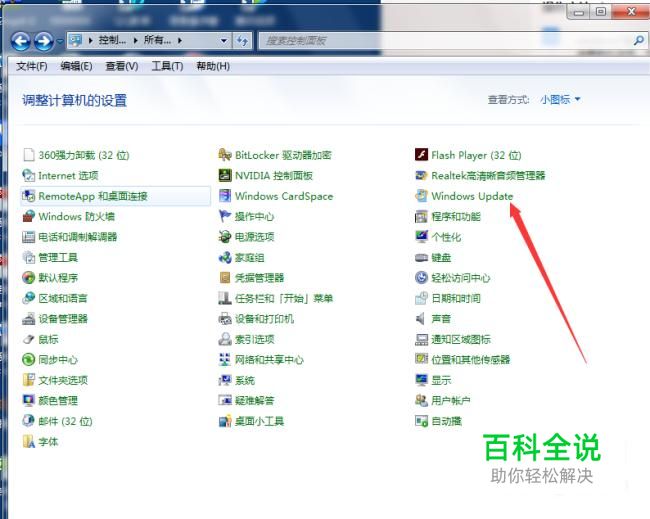Click the 所有... breadcrumb segment

pos(157,40)
